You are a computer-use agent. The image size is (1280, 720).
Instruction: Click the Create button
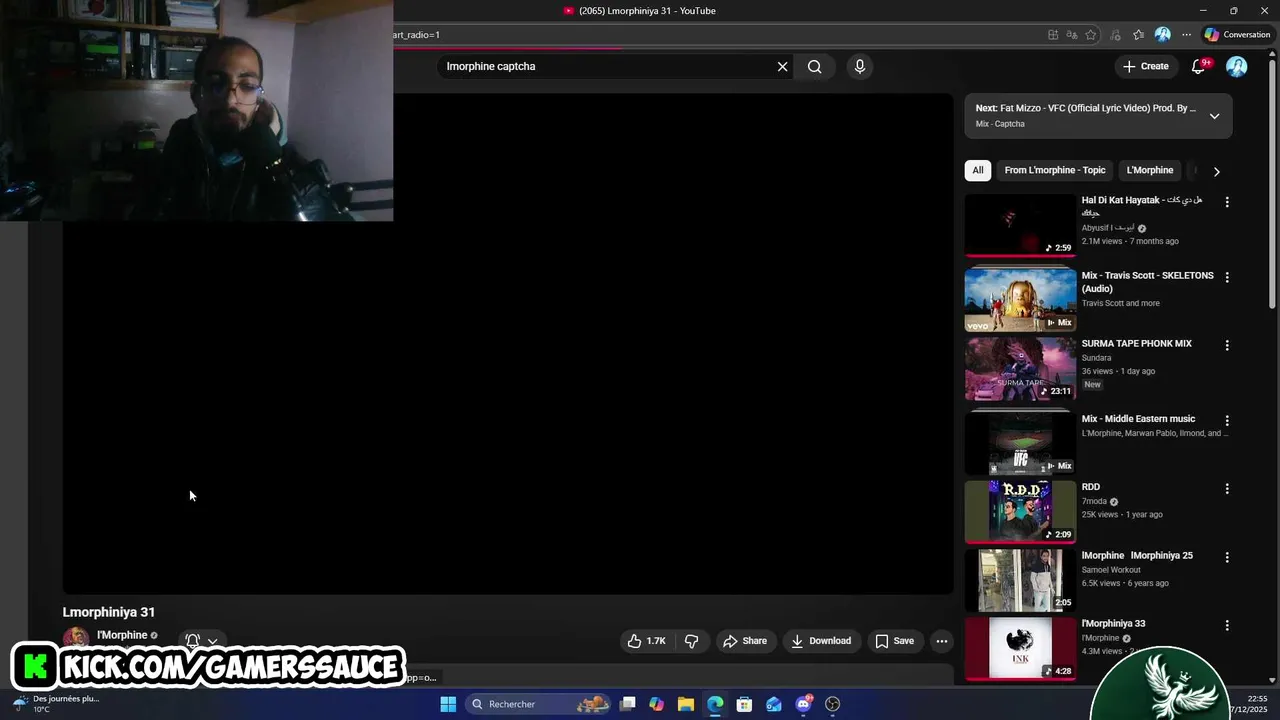[x=1146, y=66]
